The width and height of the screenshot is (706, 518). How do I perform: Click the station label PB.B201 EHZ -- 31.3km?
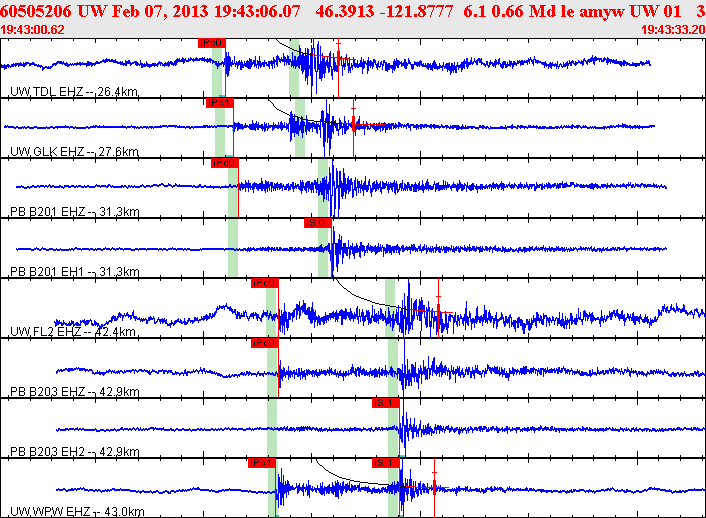point(75,212)
